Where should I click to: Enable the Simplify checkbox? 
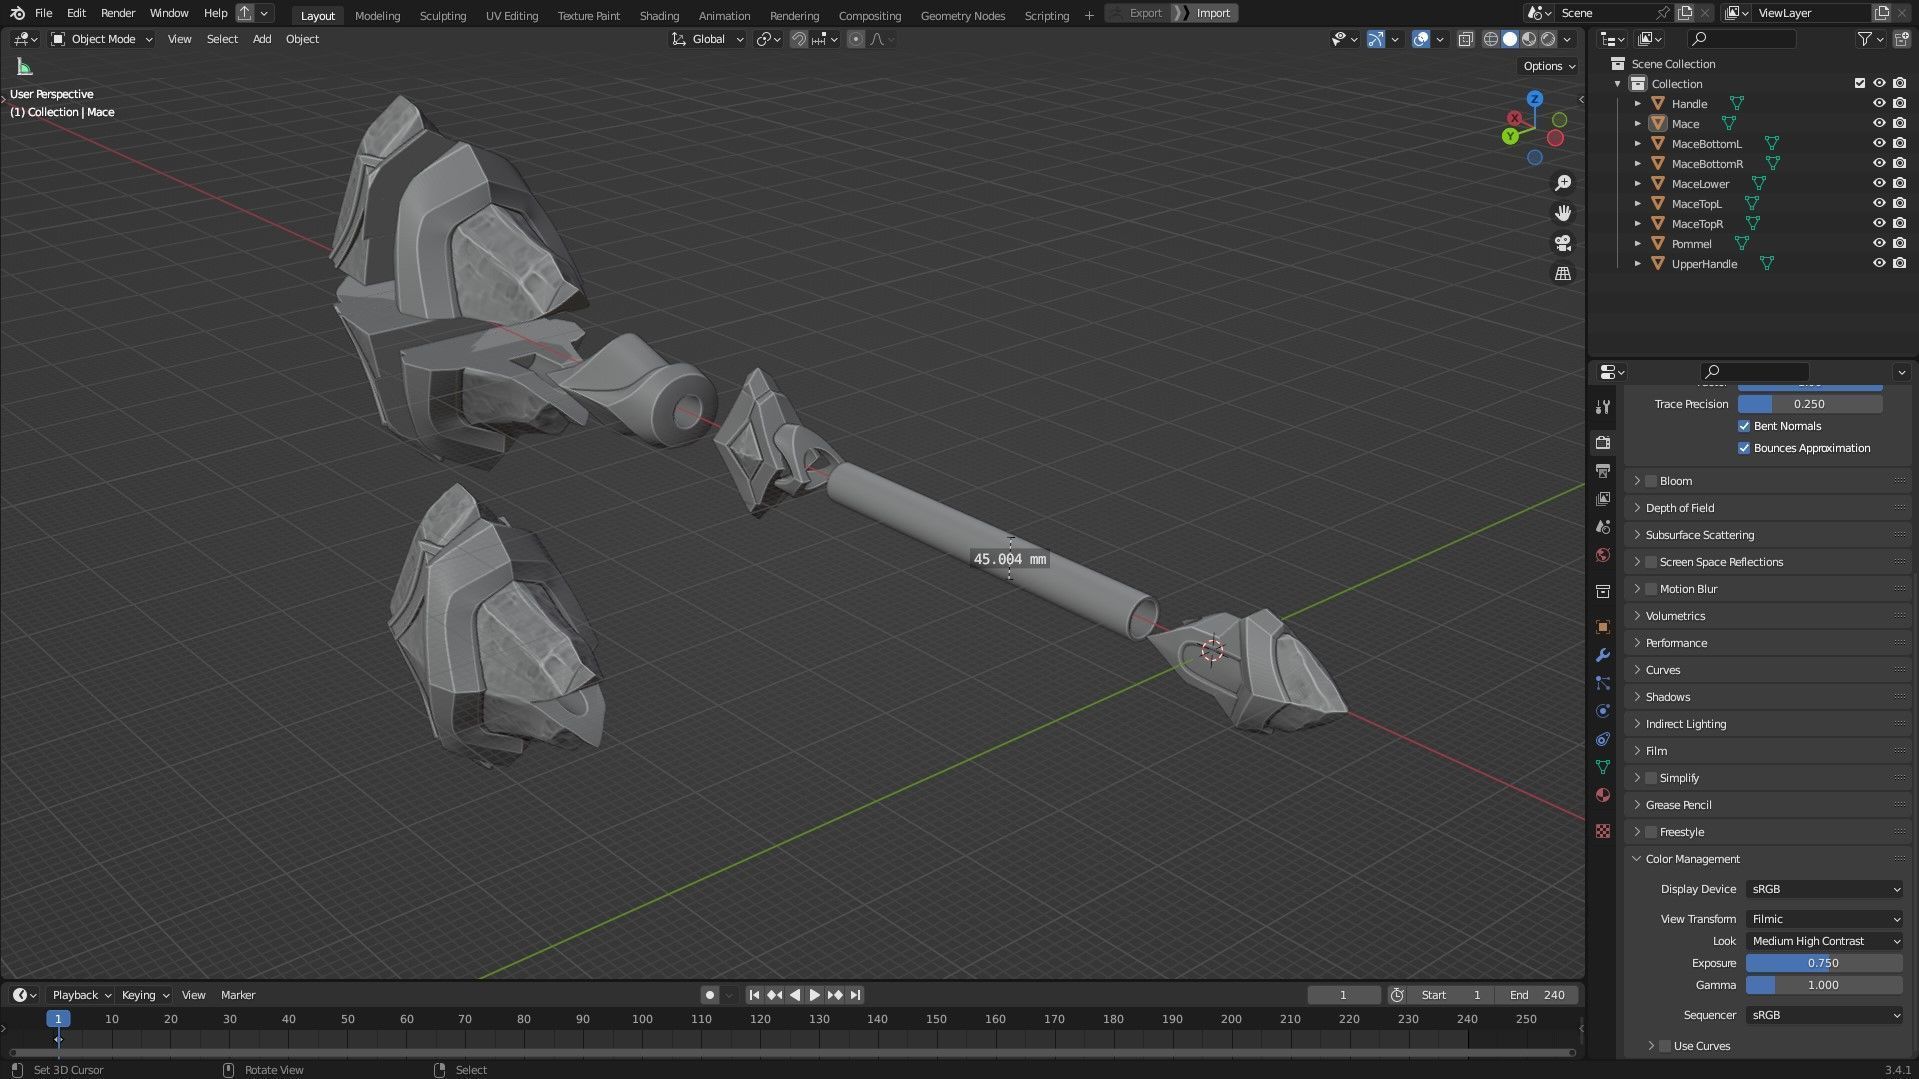[1651, 778]
